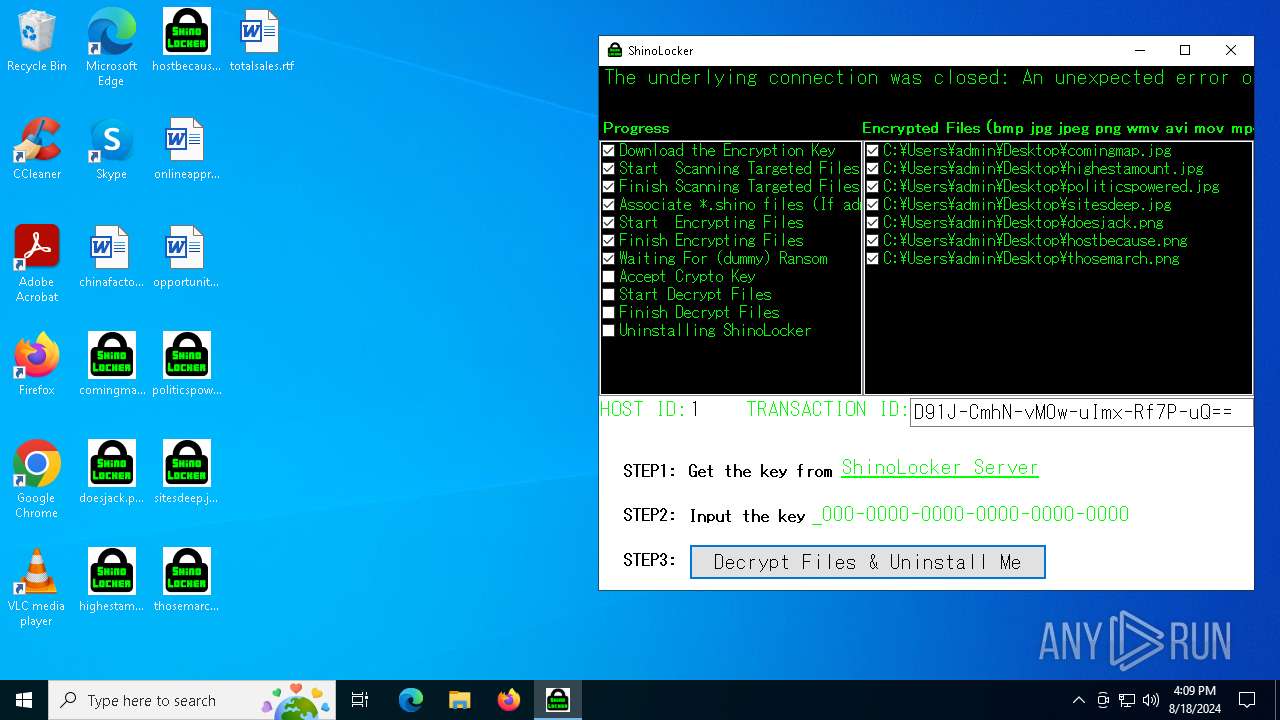The width and height of the screenshot is (1280, 720).
Task: Open the VLC media player shortcut
Action: tap(37, 588)
